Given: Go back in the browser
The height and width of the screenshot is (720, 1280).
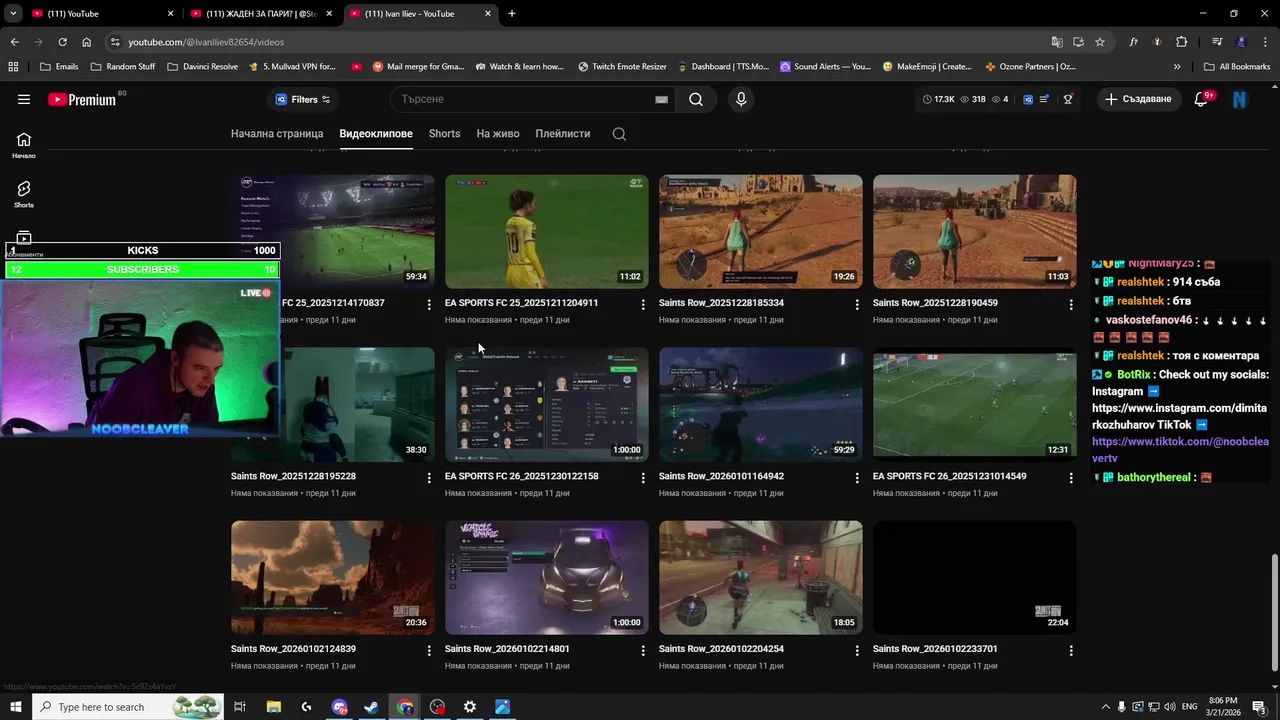Looking at the screenshot, I should 14,42.
